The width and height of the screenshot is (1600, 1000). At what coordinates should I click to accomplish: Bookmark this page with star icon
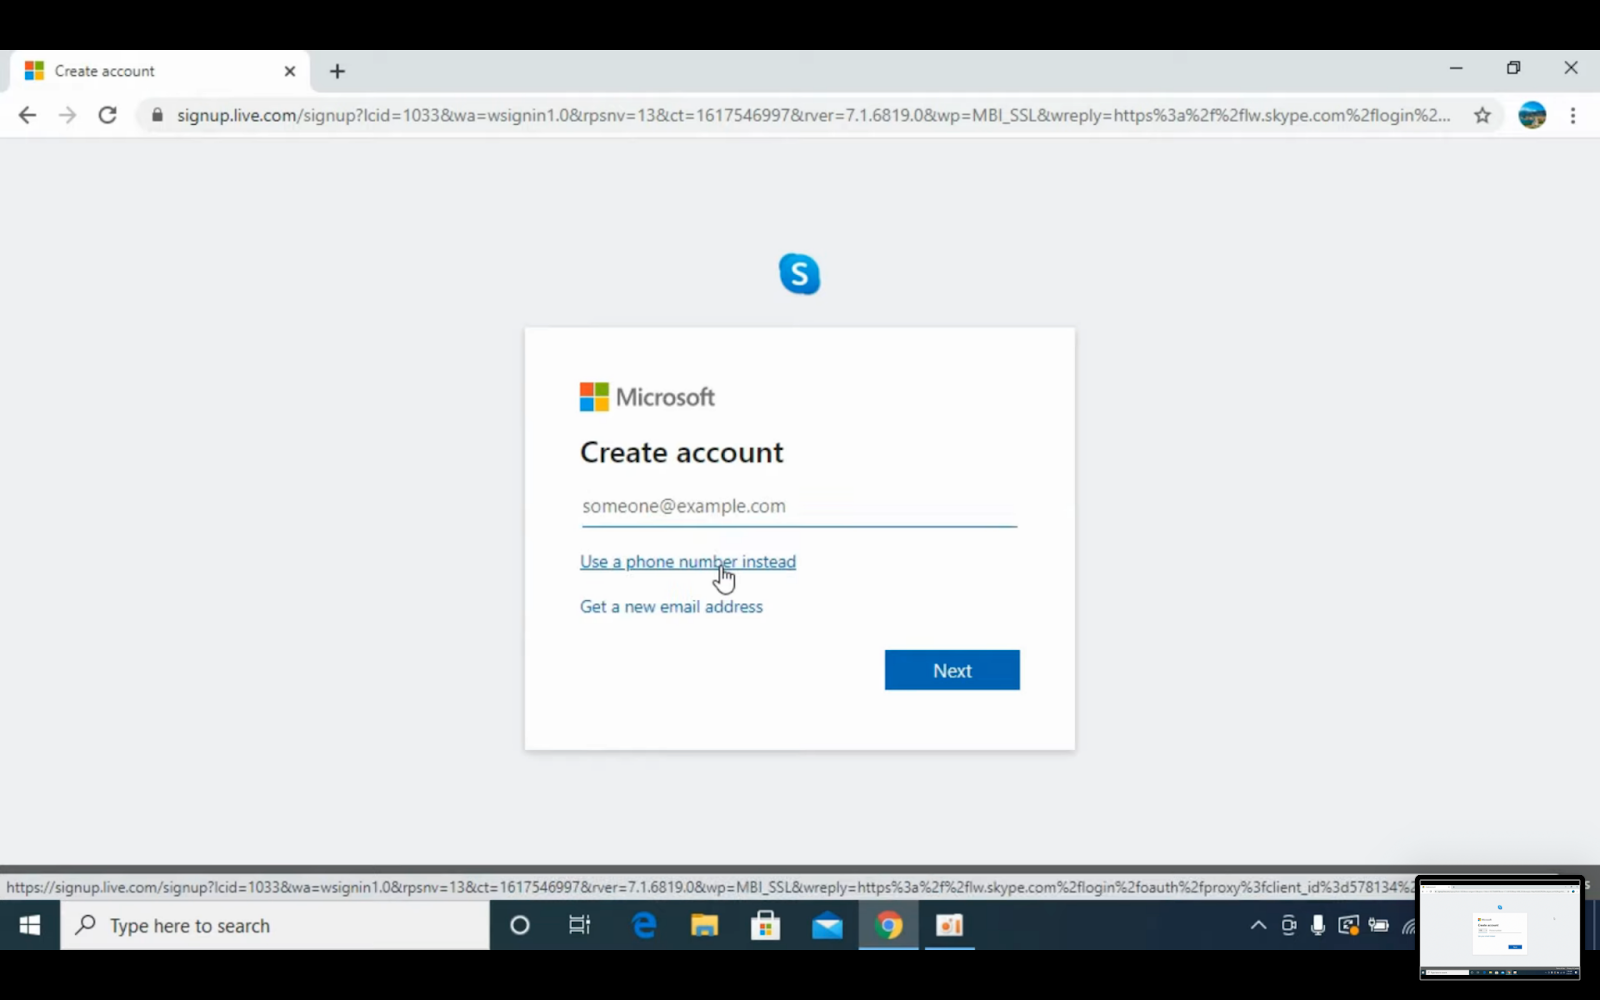tap(1482, 115)
